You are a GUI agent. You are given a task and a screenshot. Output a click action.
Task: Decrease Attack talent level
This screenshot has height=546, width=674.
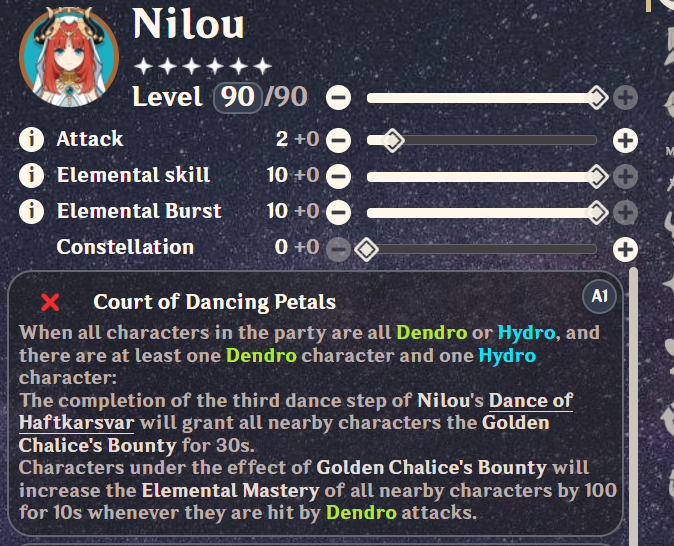[339, 140]
